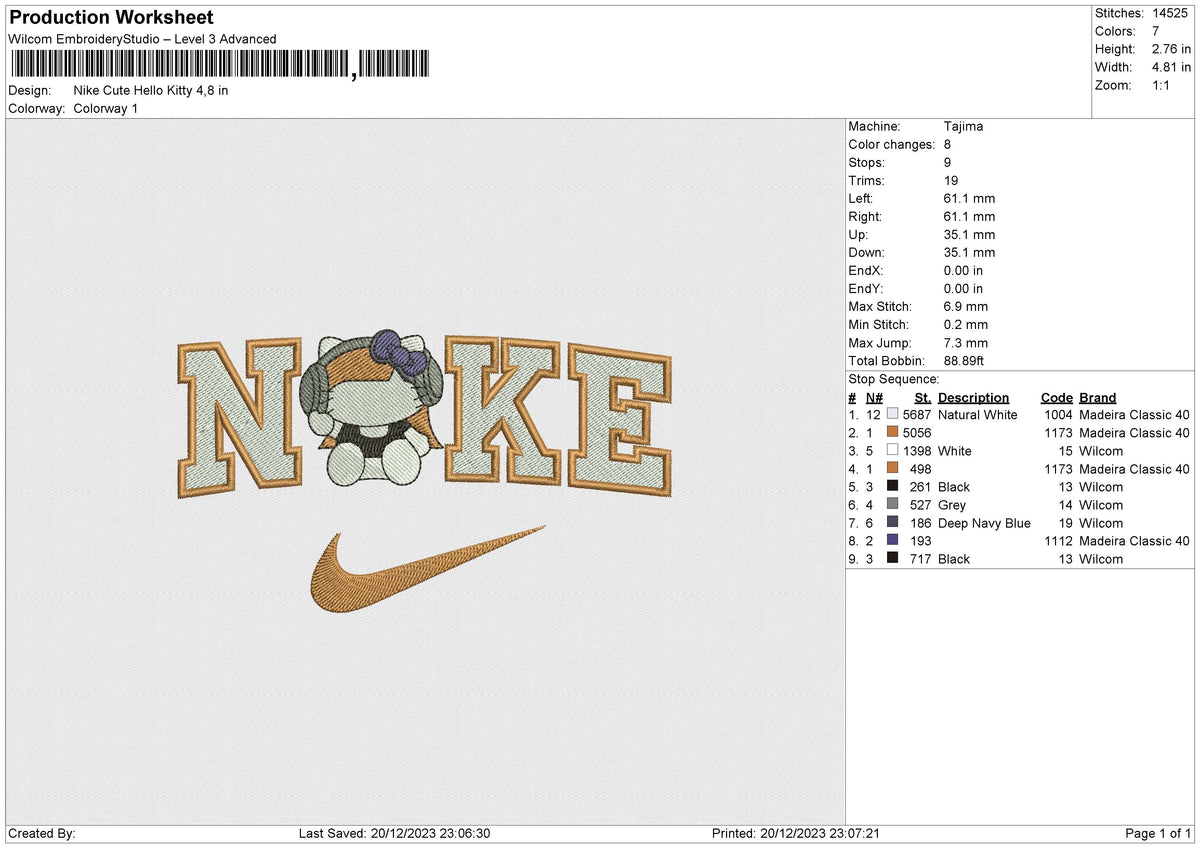This screenshot has width=1200, height=848.
Task: Click design name "Nike Cute Hello Kitty 4,8 in"
Action: click(151, 91)
